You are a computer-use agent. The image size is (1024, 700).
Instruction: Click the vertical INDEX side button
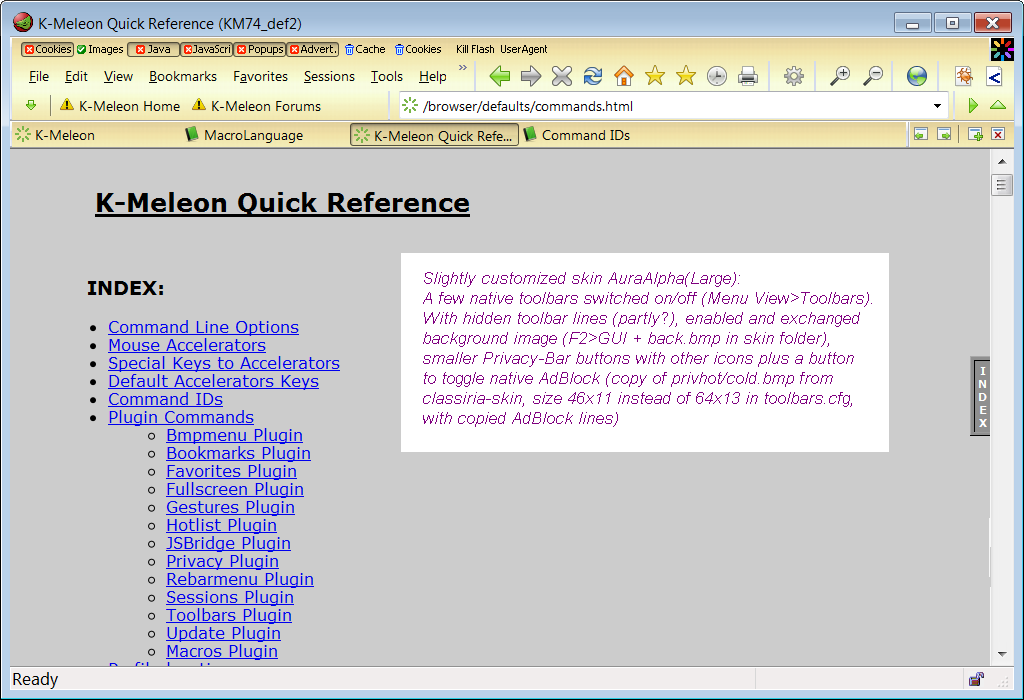pos(981,396)
